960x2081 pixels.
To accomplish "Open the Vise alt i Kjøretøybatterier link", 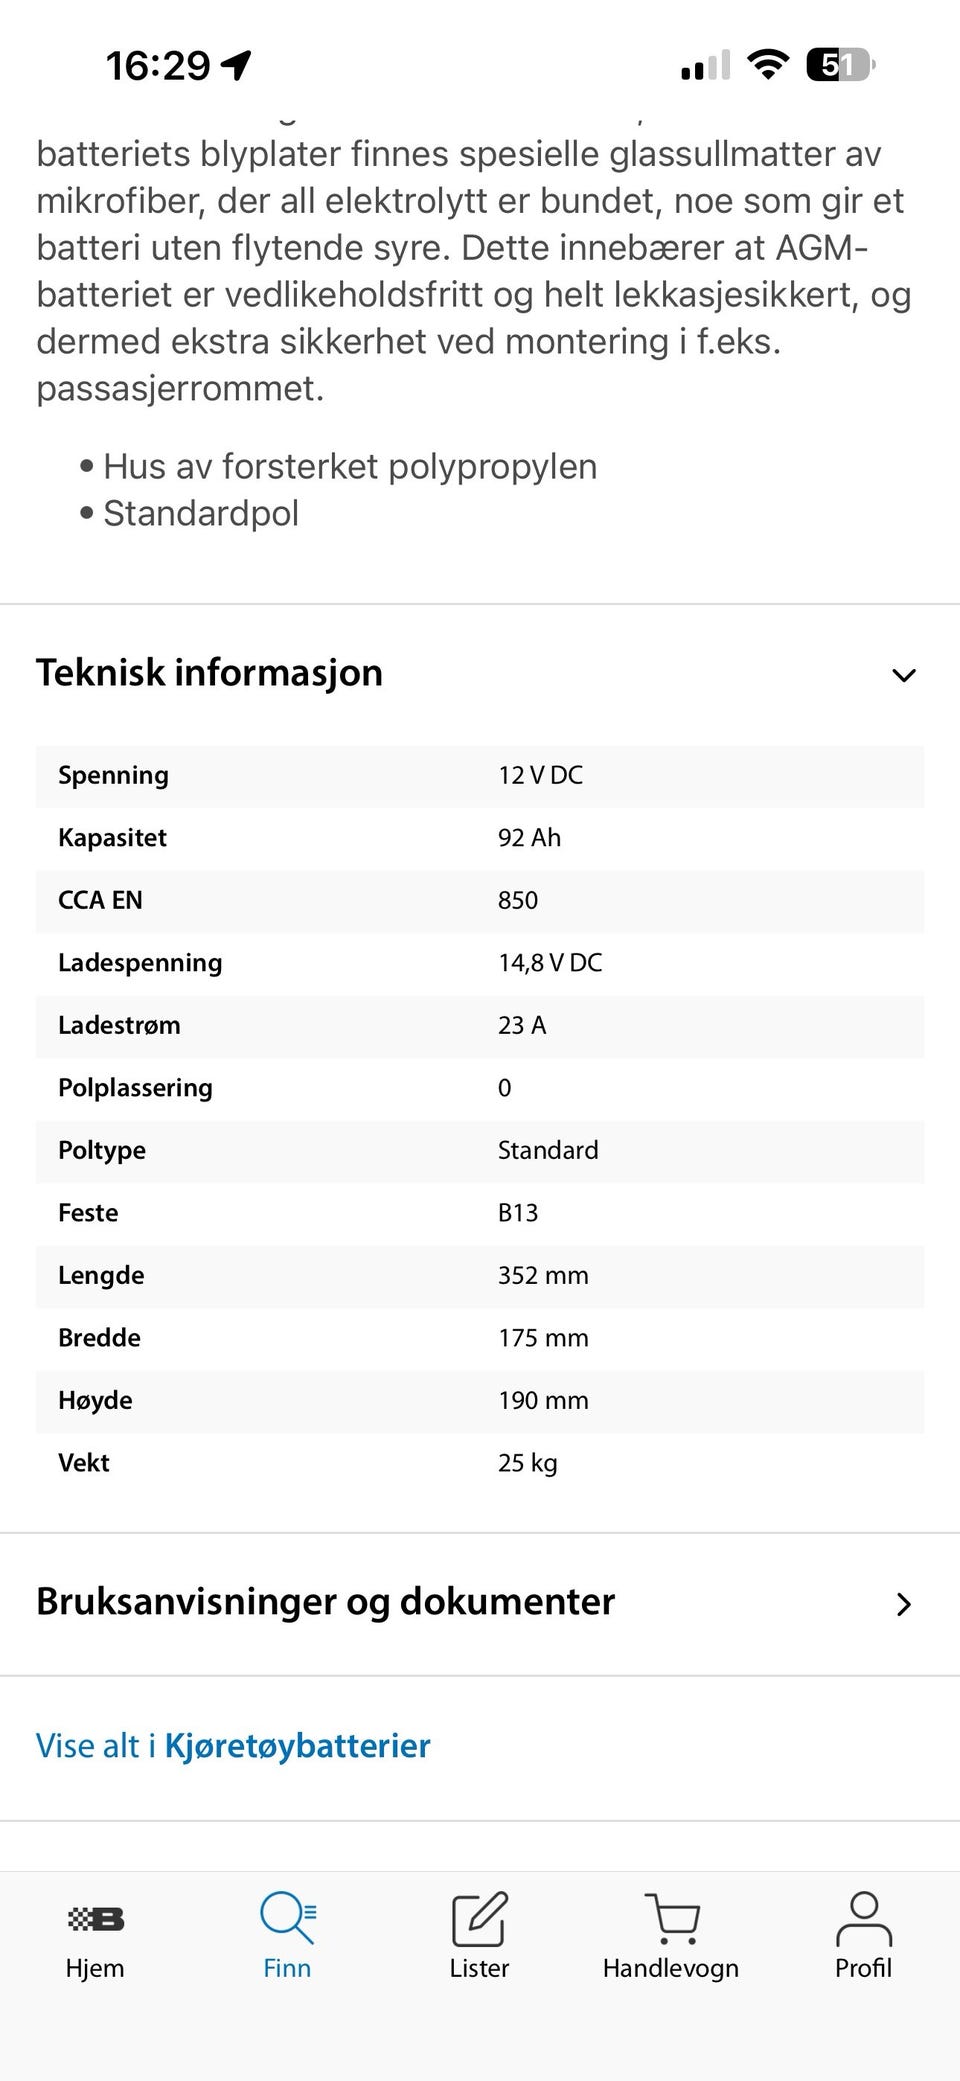I will pos(233,1746).
